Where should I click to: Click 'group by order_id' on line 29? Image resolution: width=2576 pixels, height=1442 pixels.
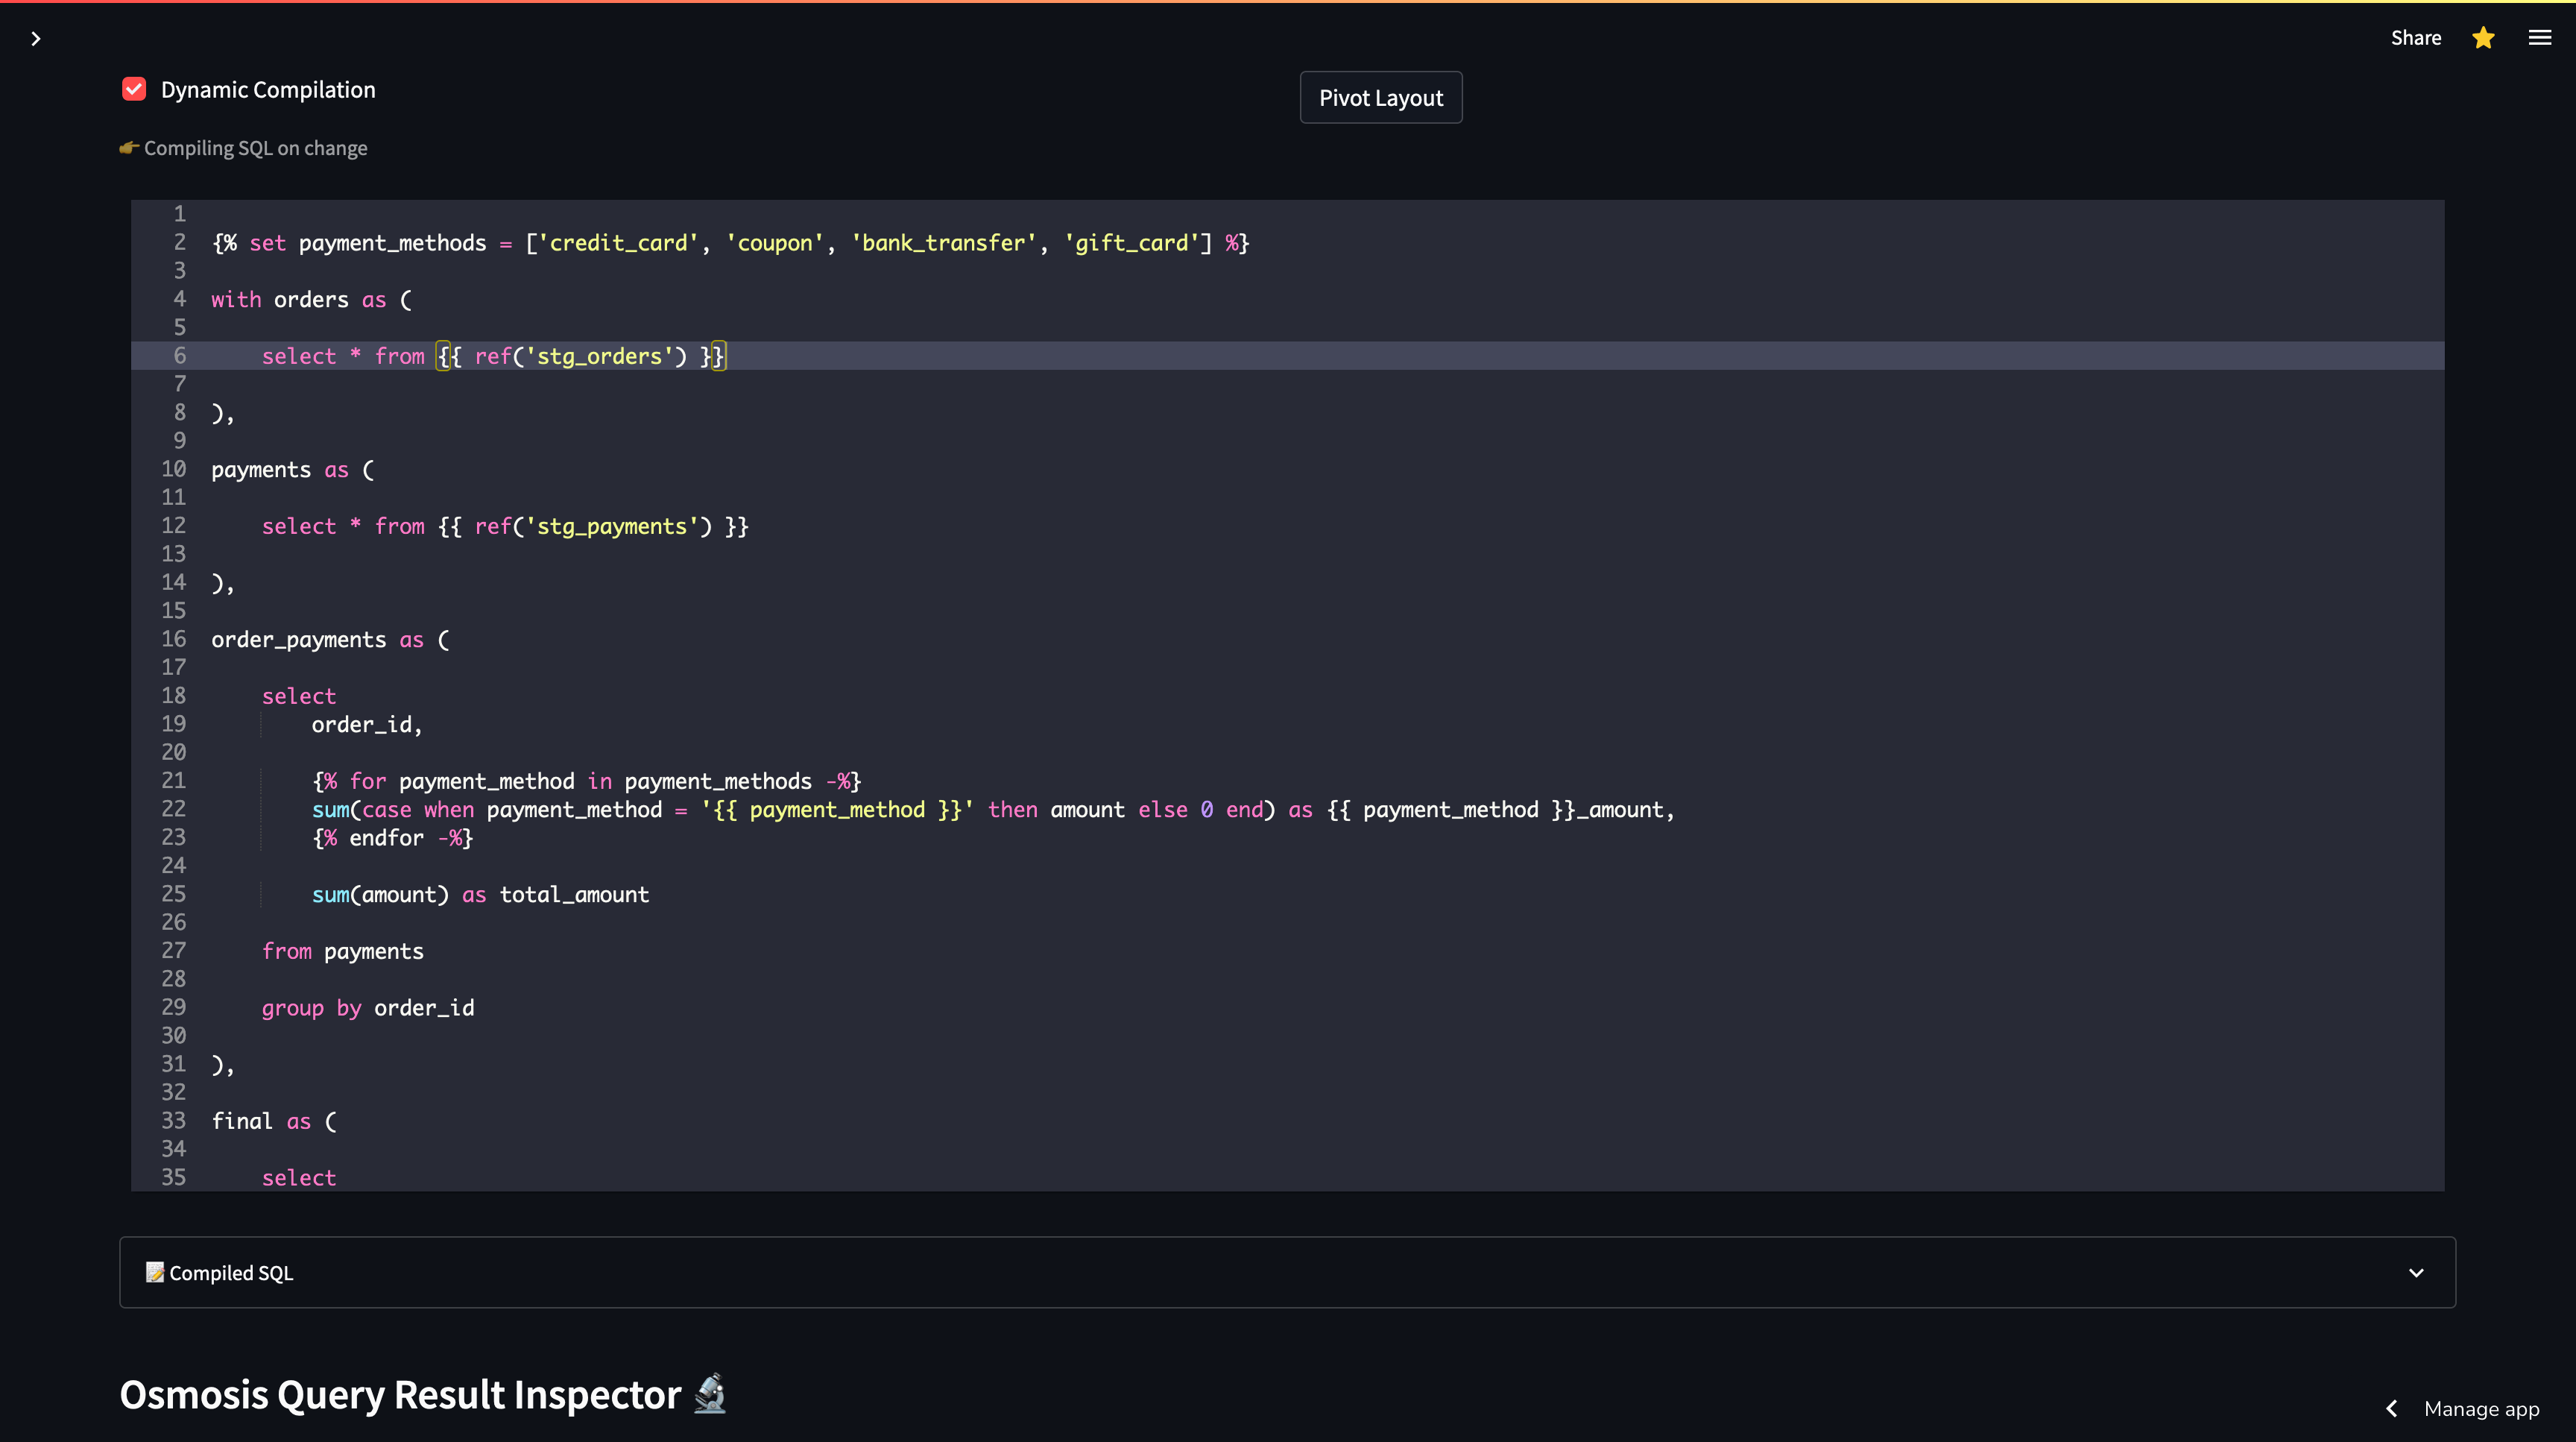click(368, 1008)
